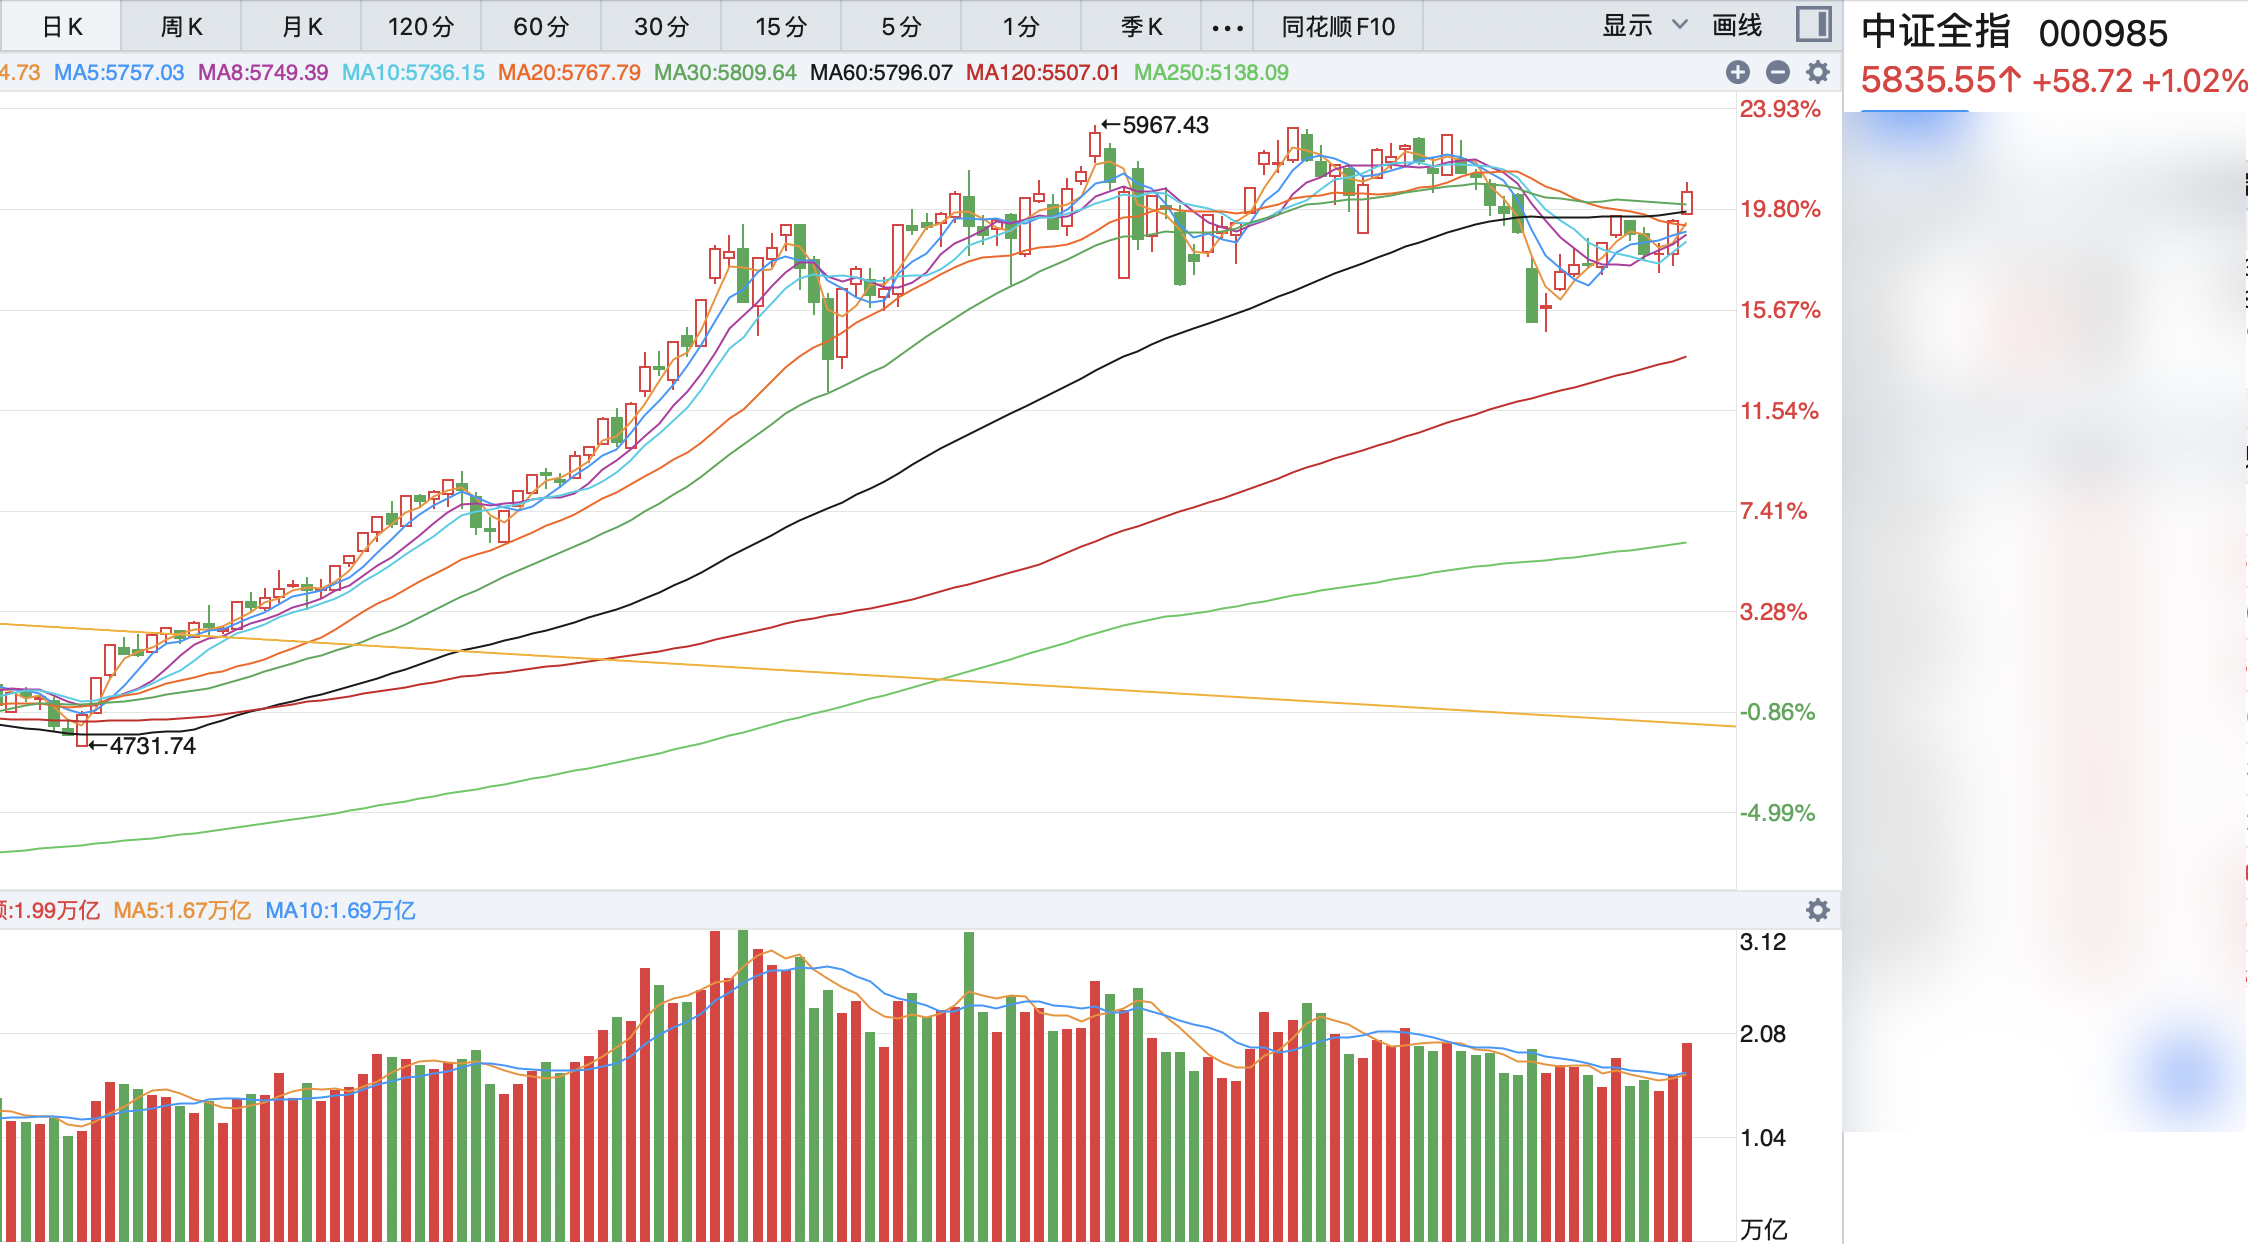Click the MA60 indicator label
The height and width of the screenshot is (1244, 2248).
click(x=881, y=73)
